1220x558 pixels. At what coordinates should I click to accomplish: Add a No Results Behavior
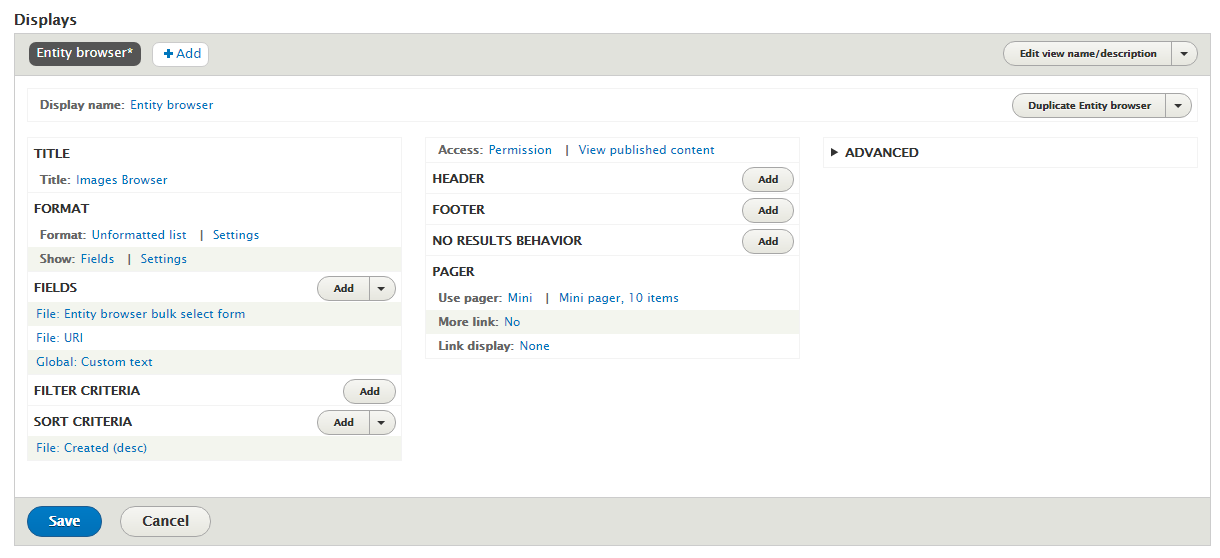pos(767,242)
